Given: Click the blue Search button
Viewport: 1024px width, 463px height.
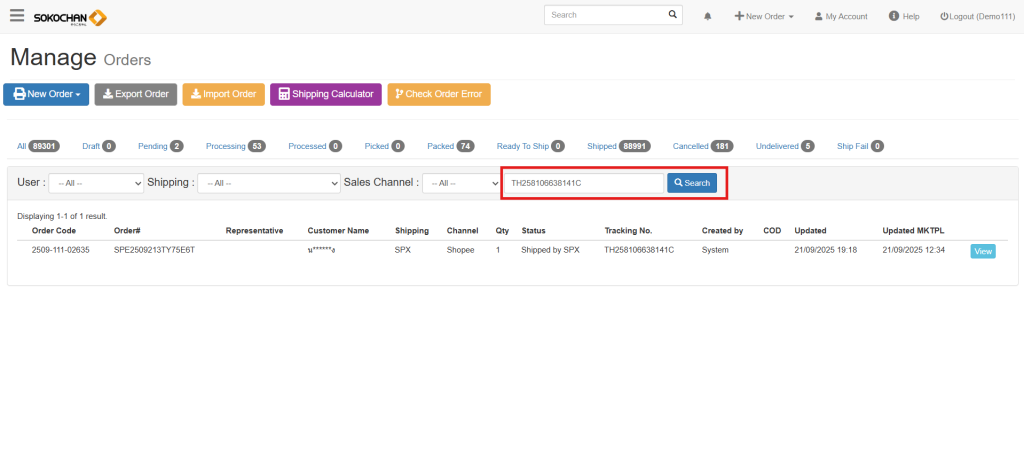Looking at the screenshot, I should [x=692, y=183].
